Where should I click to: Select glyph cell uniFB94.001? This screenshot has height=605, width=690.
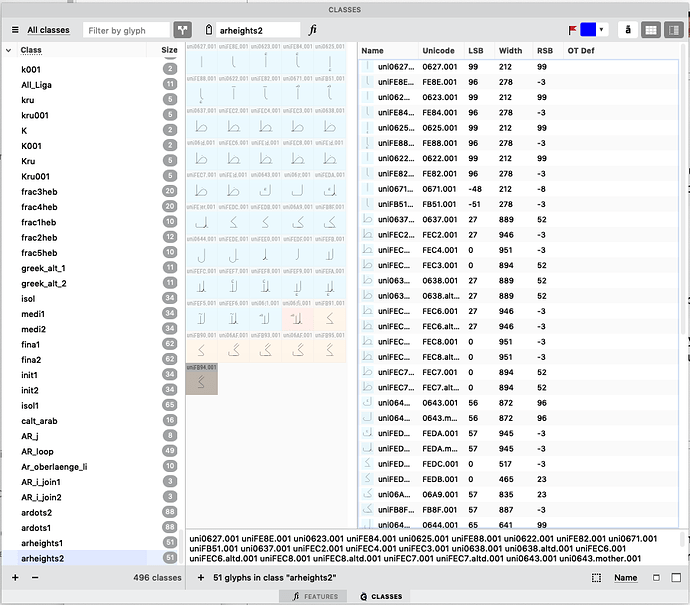(x=202, y=379)
